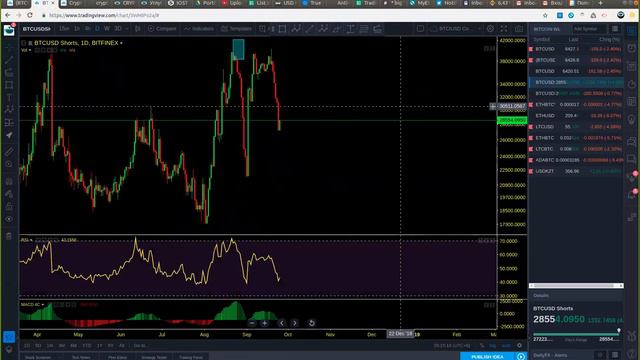Screen dimensions: 640x360
Task: Click the Last column header
Action: (573, 40)
